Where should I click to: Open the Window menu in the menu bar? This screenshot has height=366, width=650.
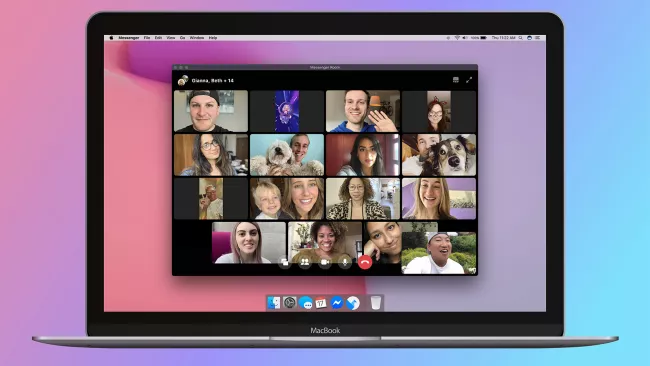tap(196, 38)
